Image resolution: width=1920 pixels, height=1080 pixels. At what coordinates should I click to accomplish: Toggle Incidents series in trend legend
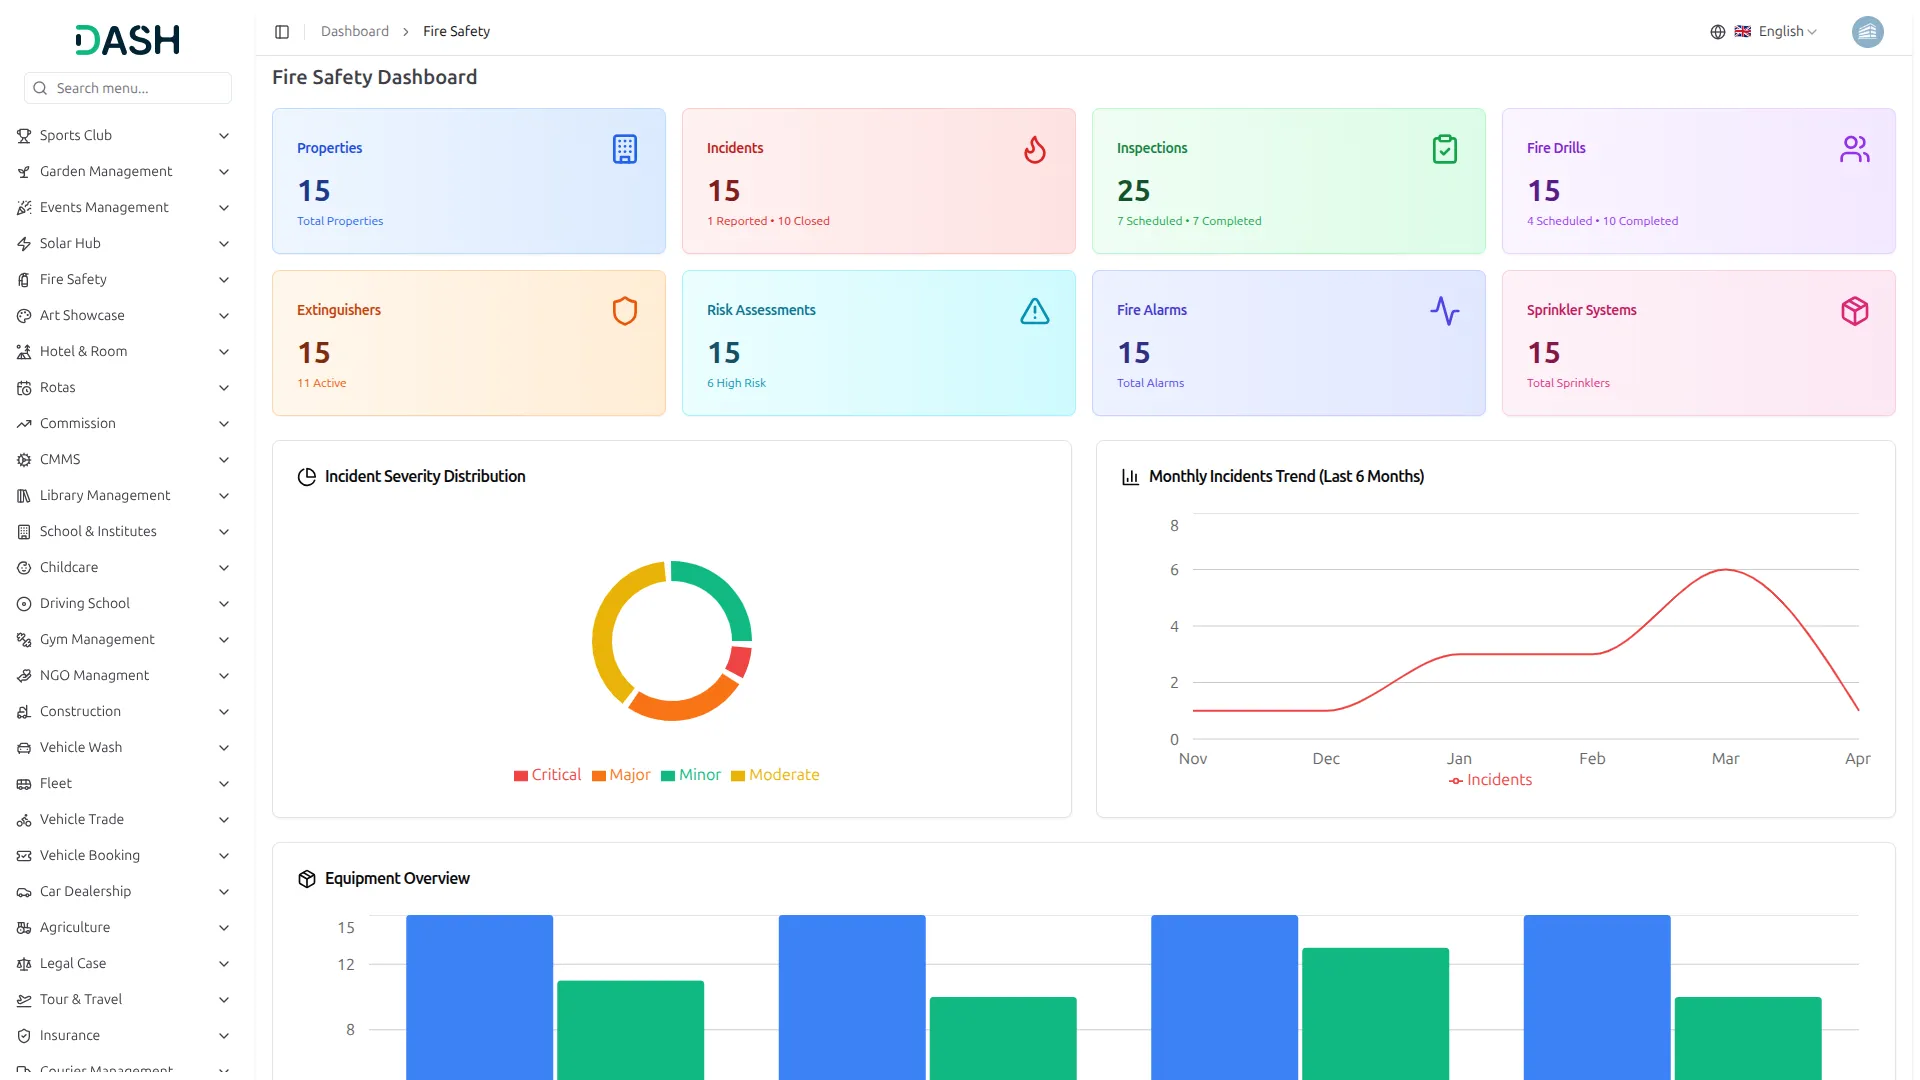[x=1490, y=780]
